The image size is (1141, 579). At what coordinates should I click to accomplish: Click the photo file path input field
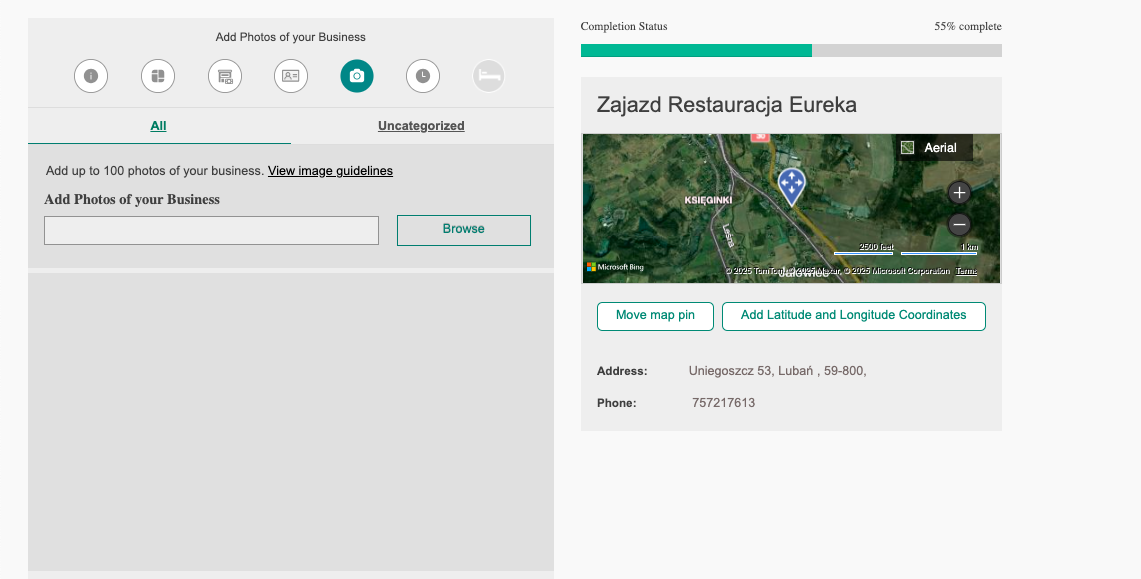[211, 231]
